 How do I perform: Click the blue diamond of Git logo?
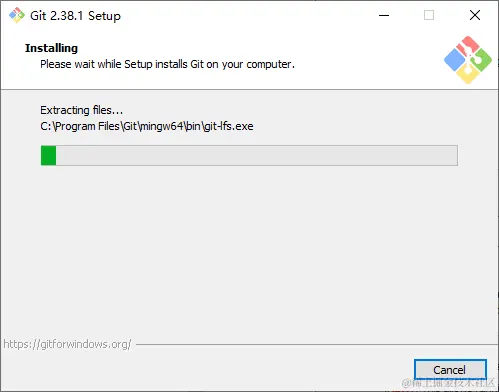click(x=454, y=60)
